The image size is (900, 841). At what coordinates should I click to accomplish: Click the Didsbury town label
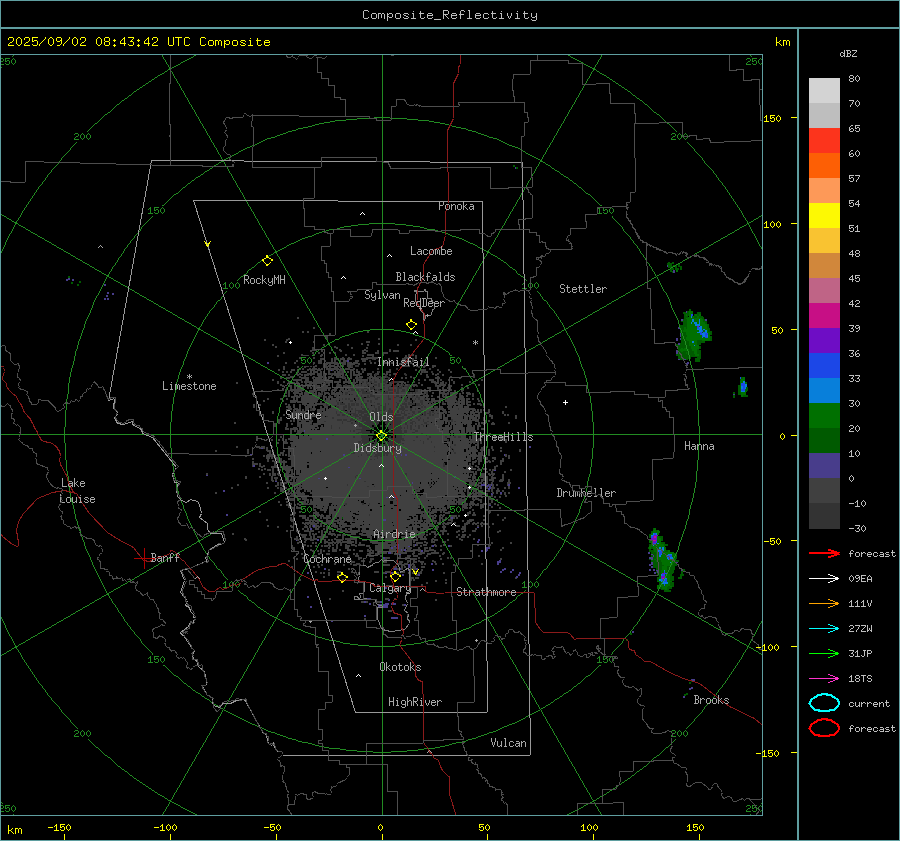pos(377,448)
